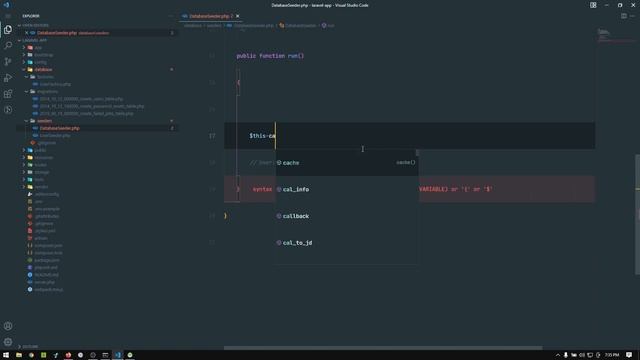Expand the tests folder

point(39,180)
